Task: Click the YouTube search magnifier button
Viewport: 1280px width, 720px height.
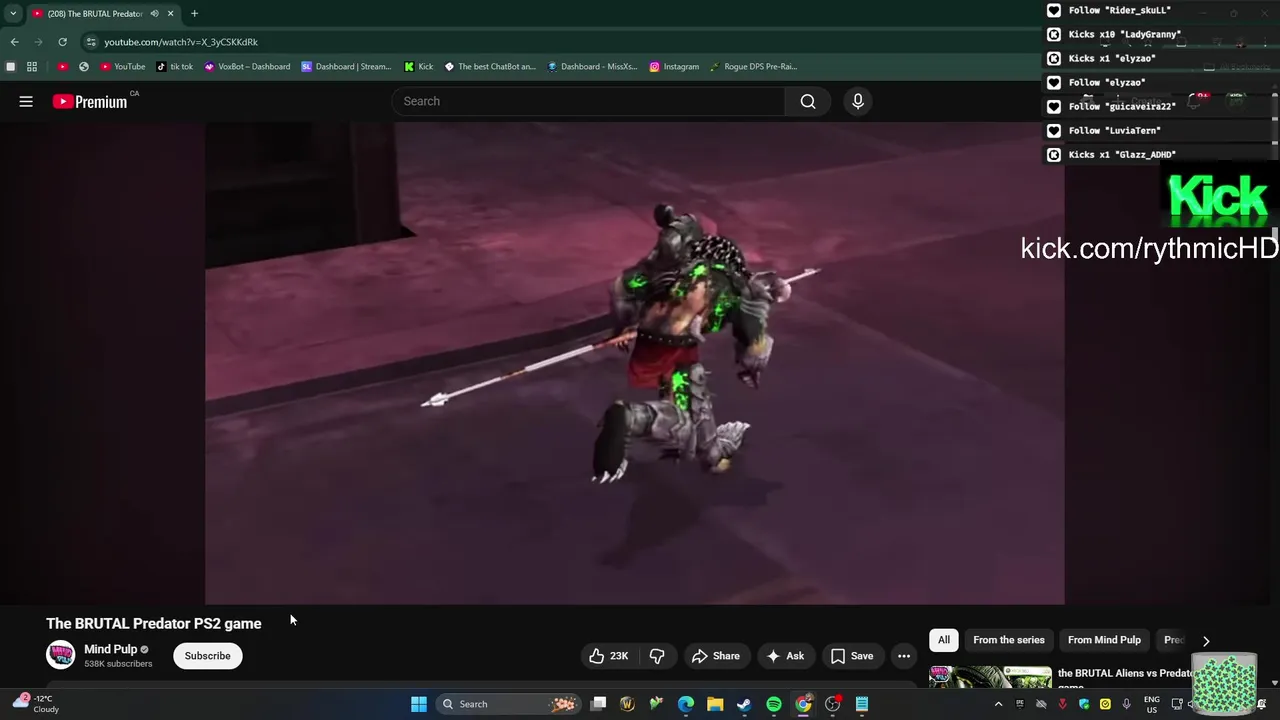Action: [808, 101]
